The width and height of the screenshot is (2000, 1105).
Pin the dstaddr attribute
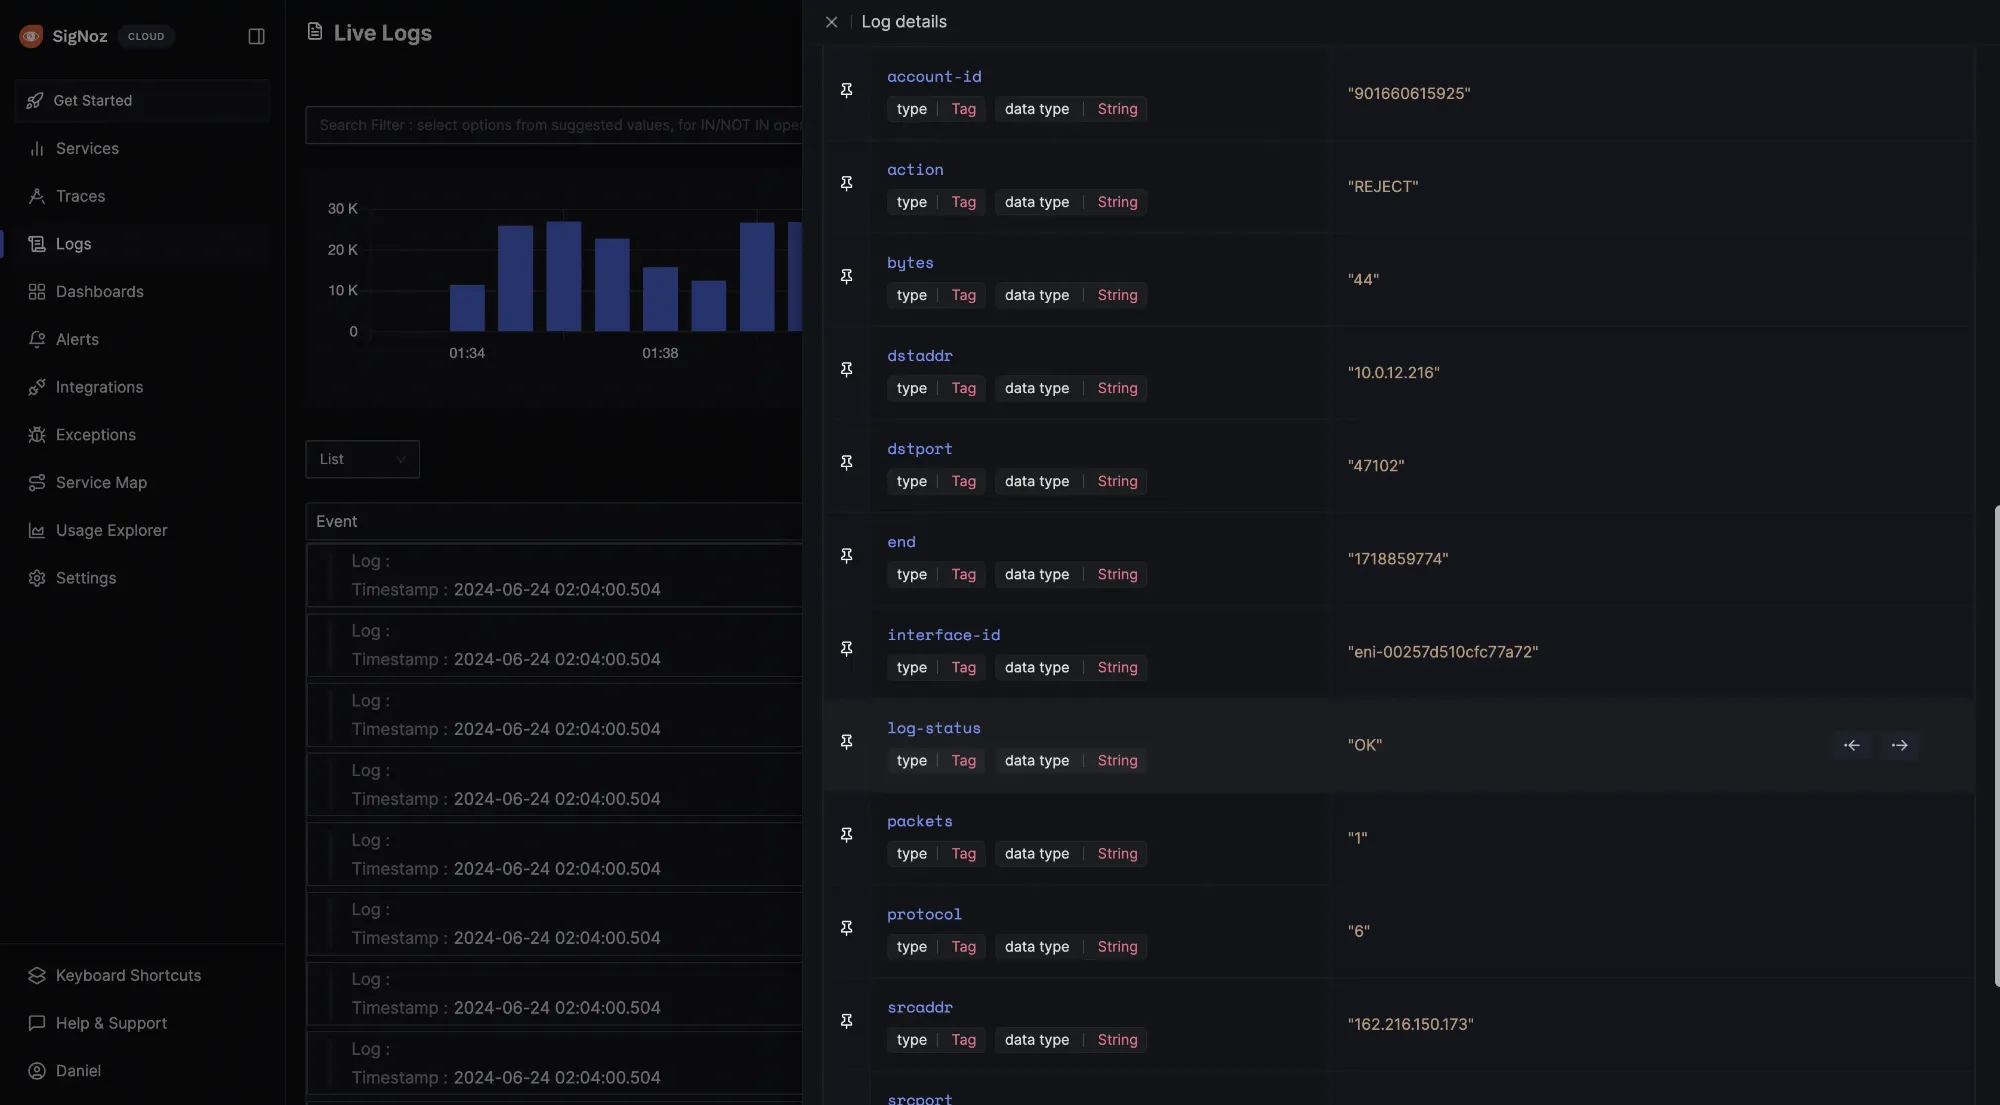tap(846, 370)
